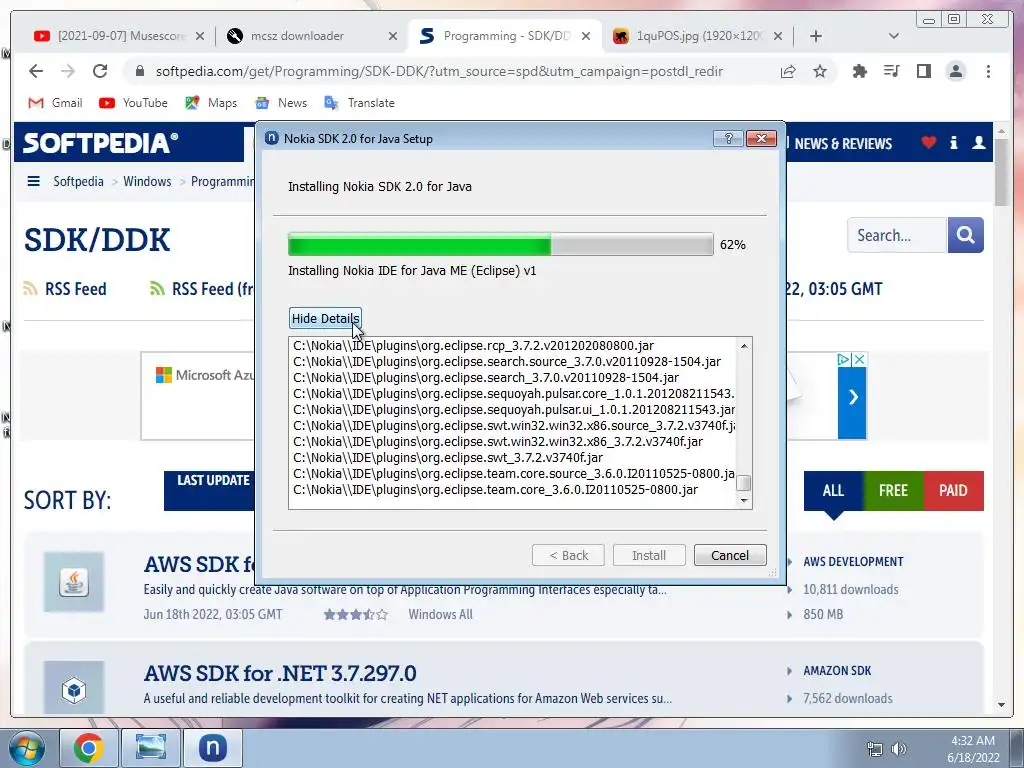Open Chrome profile avatar

pos(955,71)
